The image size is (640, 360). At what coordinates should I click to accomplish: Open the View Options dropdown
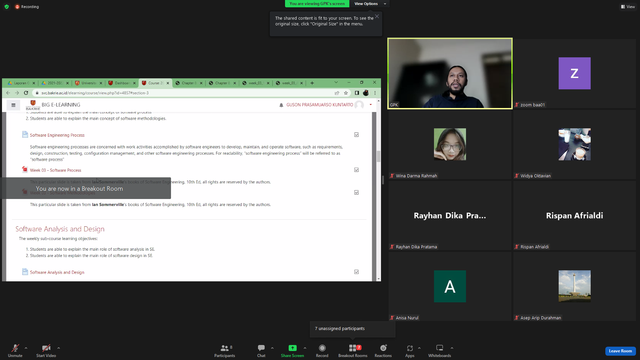(370, 4)
